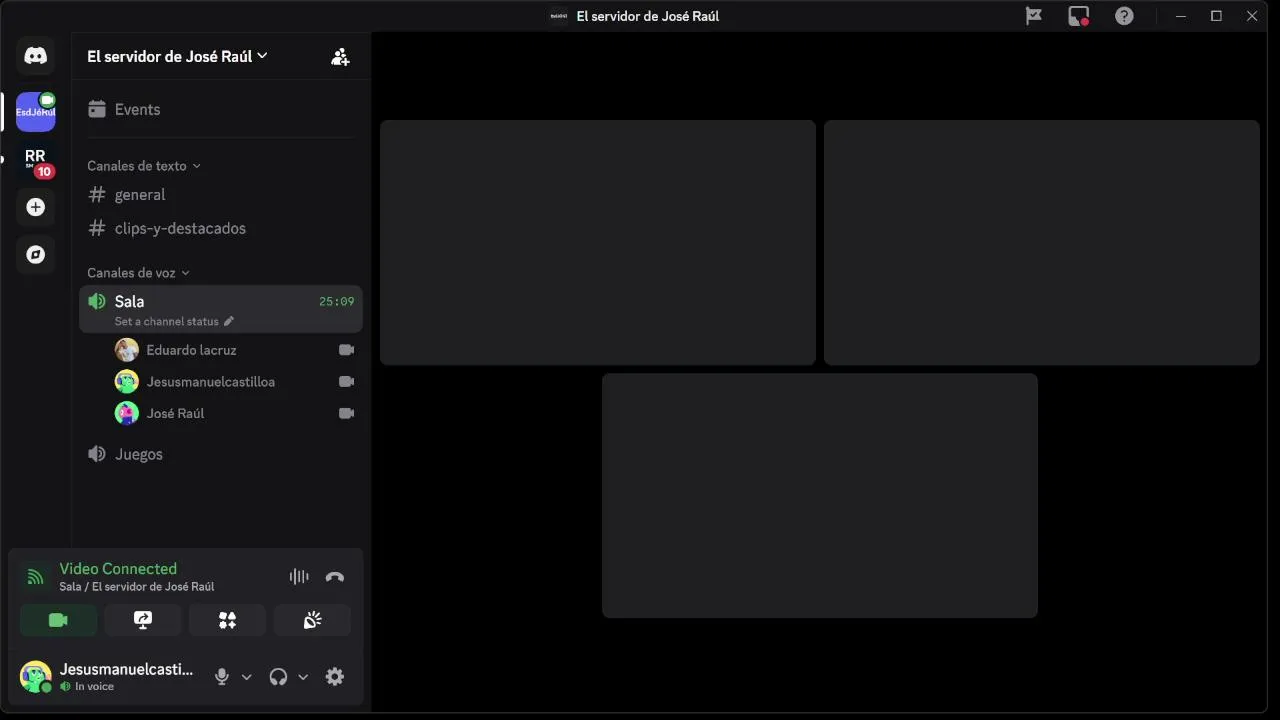Collapse the Canales de texto category

click(x=143, y=166)
